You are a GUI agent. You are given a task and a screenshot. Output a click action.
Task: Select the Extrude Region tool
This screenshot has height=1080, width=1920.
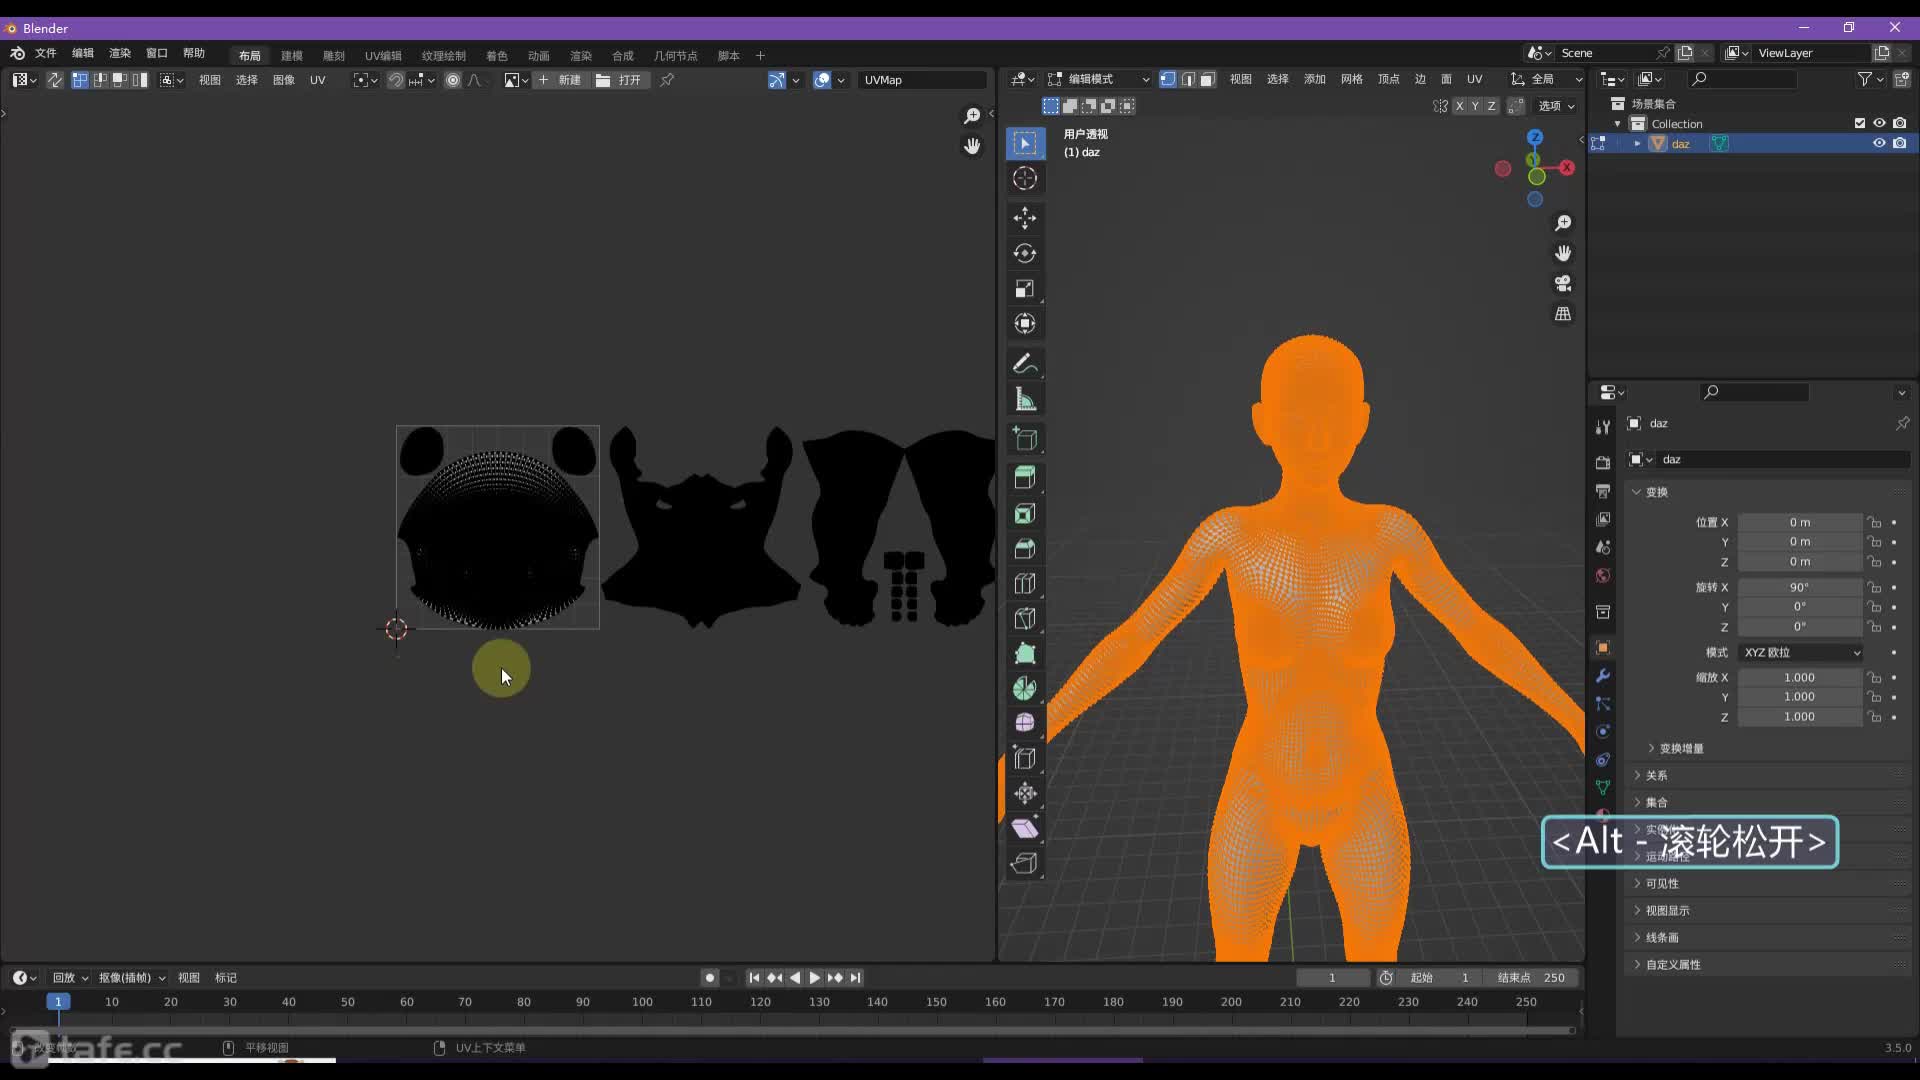point(1025,478)
